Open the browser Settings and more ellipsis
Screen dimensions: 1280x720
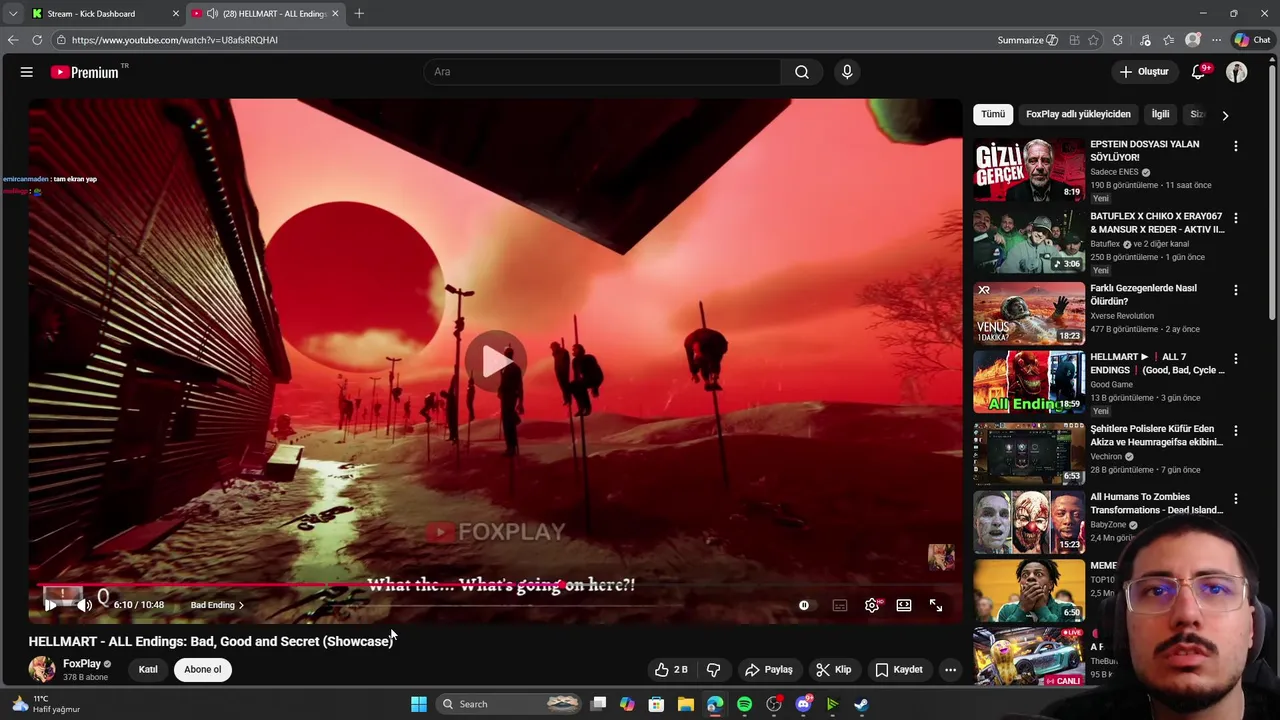[1216, 40]
